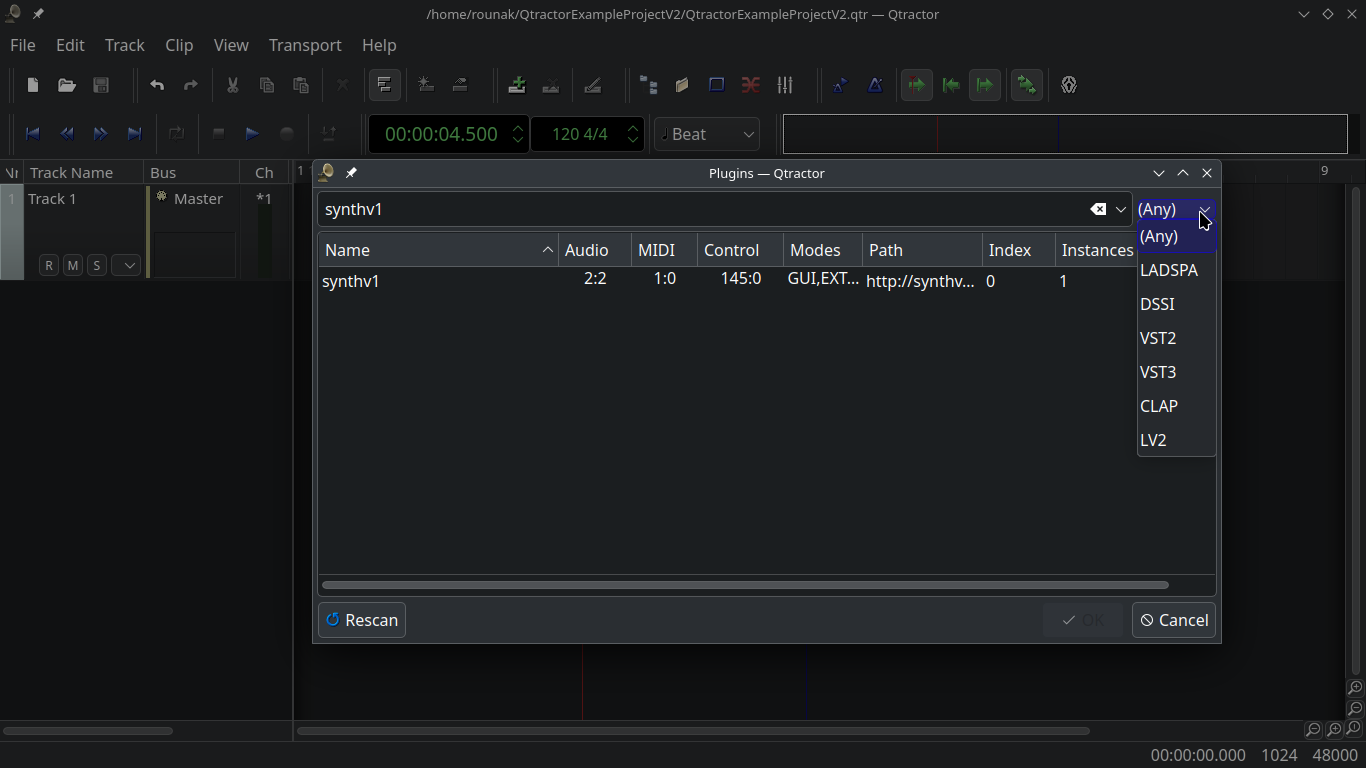This screenshot has width=1366, height=768.
Task: Click the tempo field 120 4/4
Action: [579, 134]
